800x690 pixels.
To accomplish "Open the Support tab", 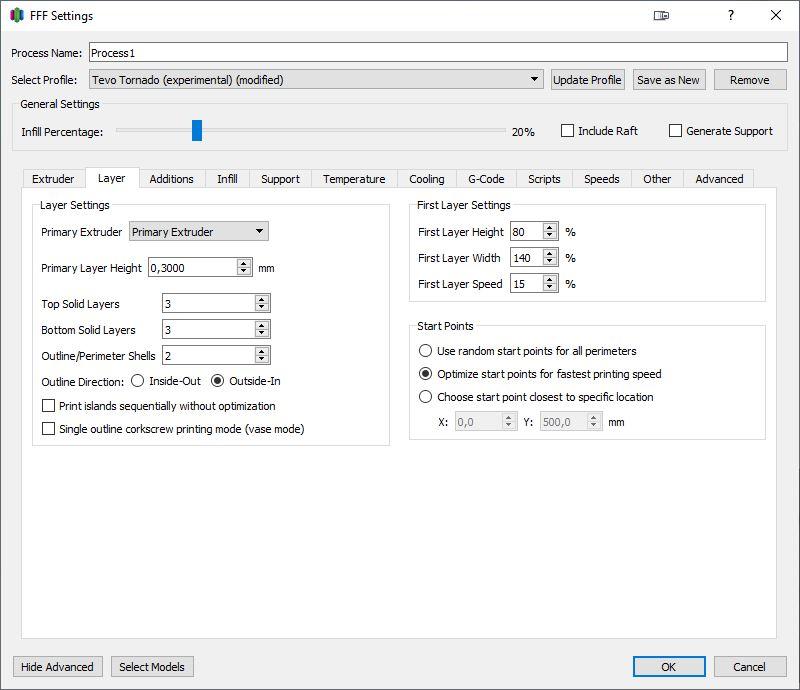I will coord(280,179).
